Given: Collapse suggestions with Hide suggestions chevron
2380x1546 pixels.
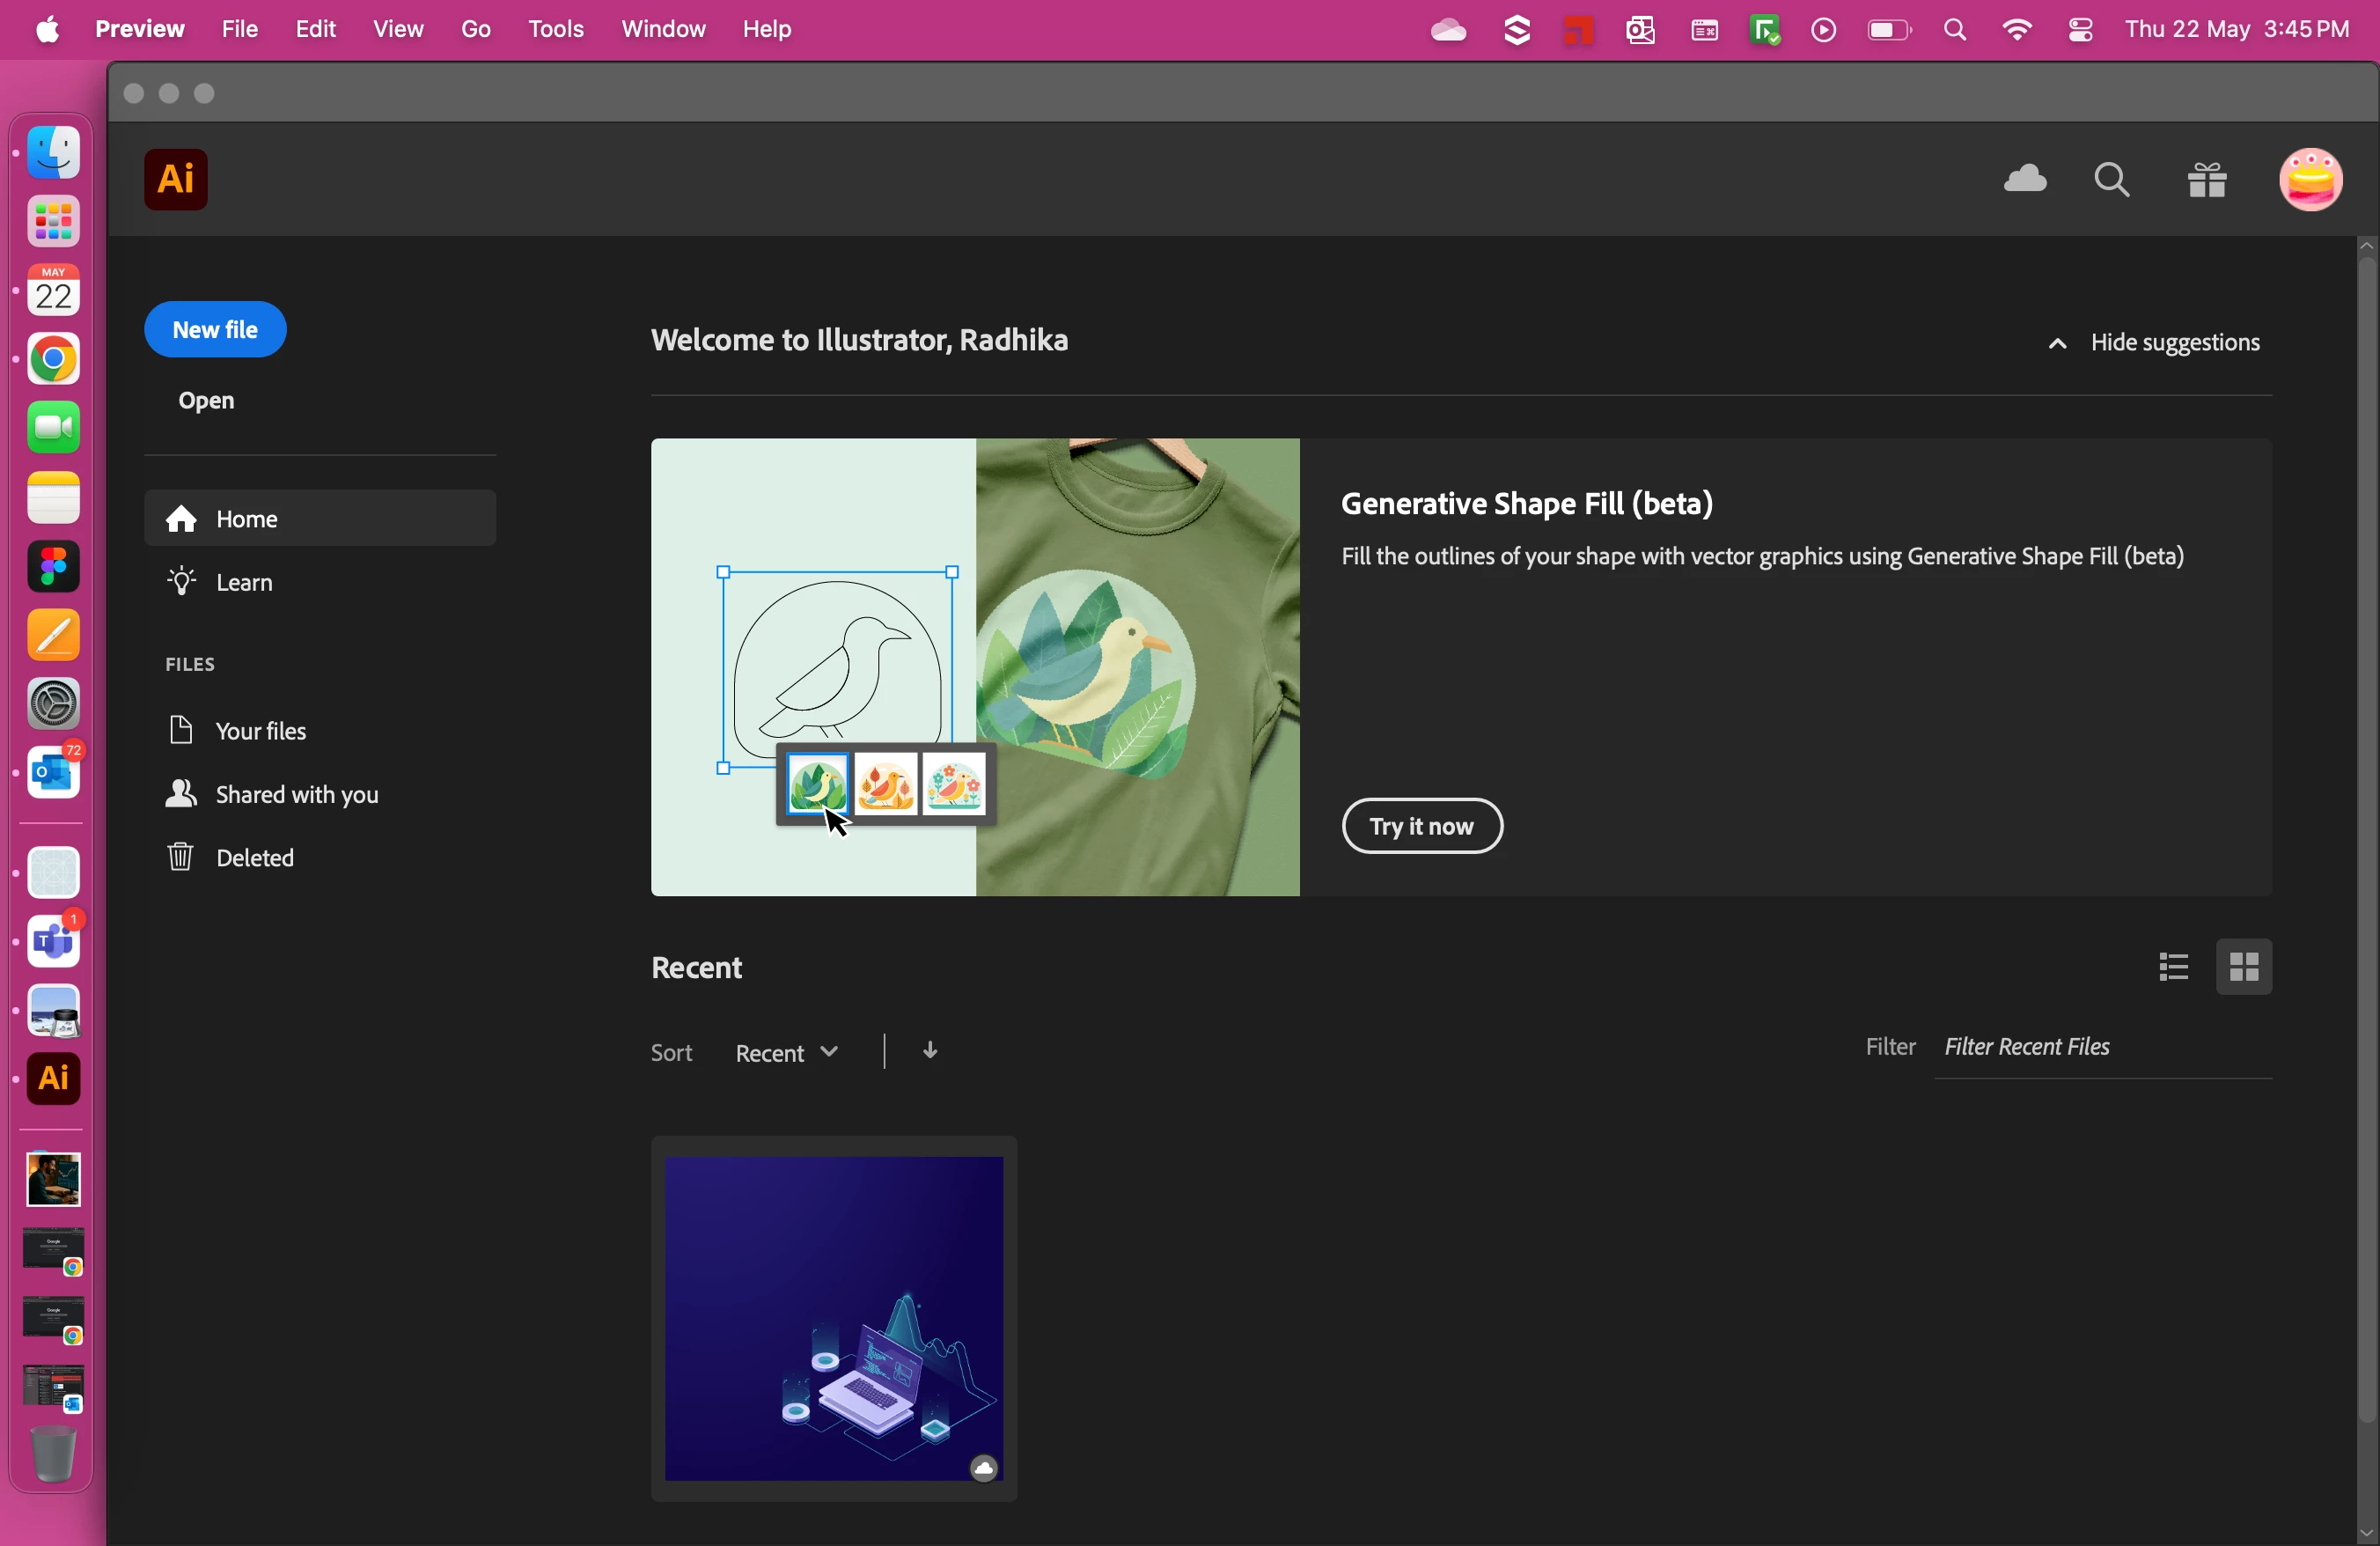Looking at the screenshot, I should coord(2056,344).
